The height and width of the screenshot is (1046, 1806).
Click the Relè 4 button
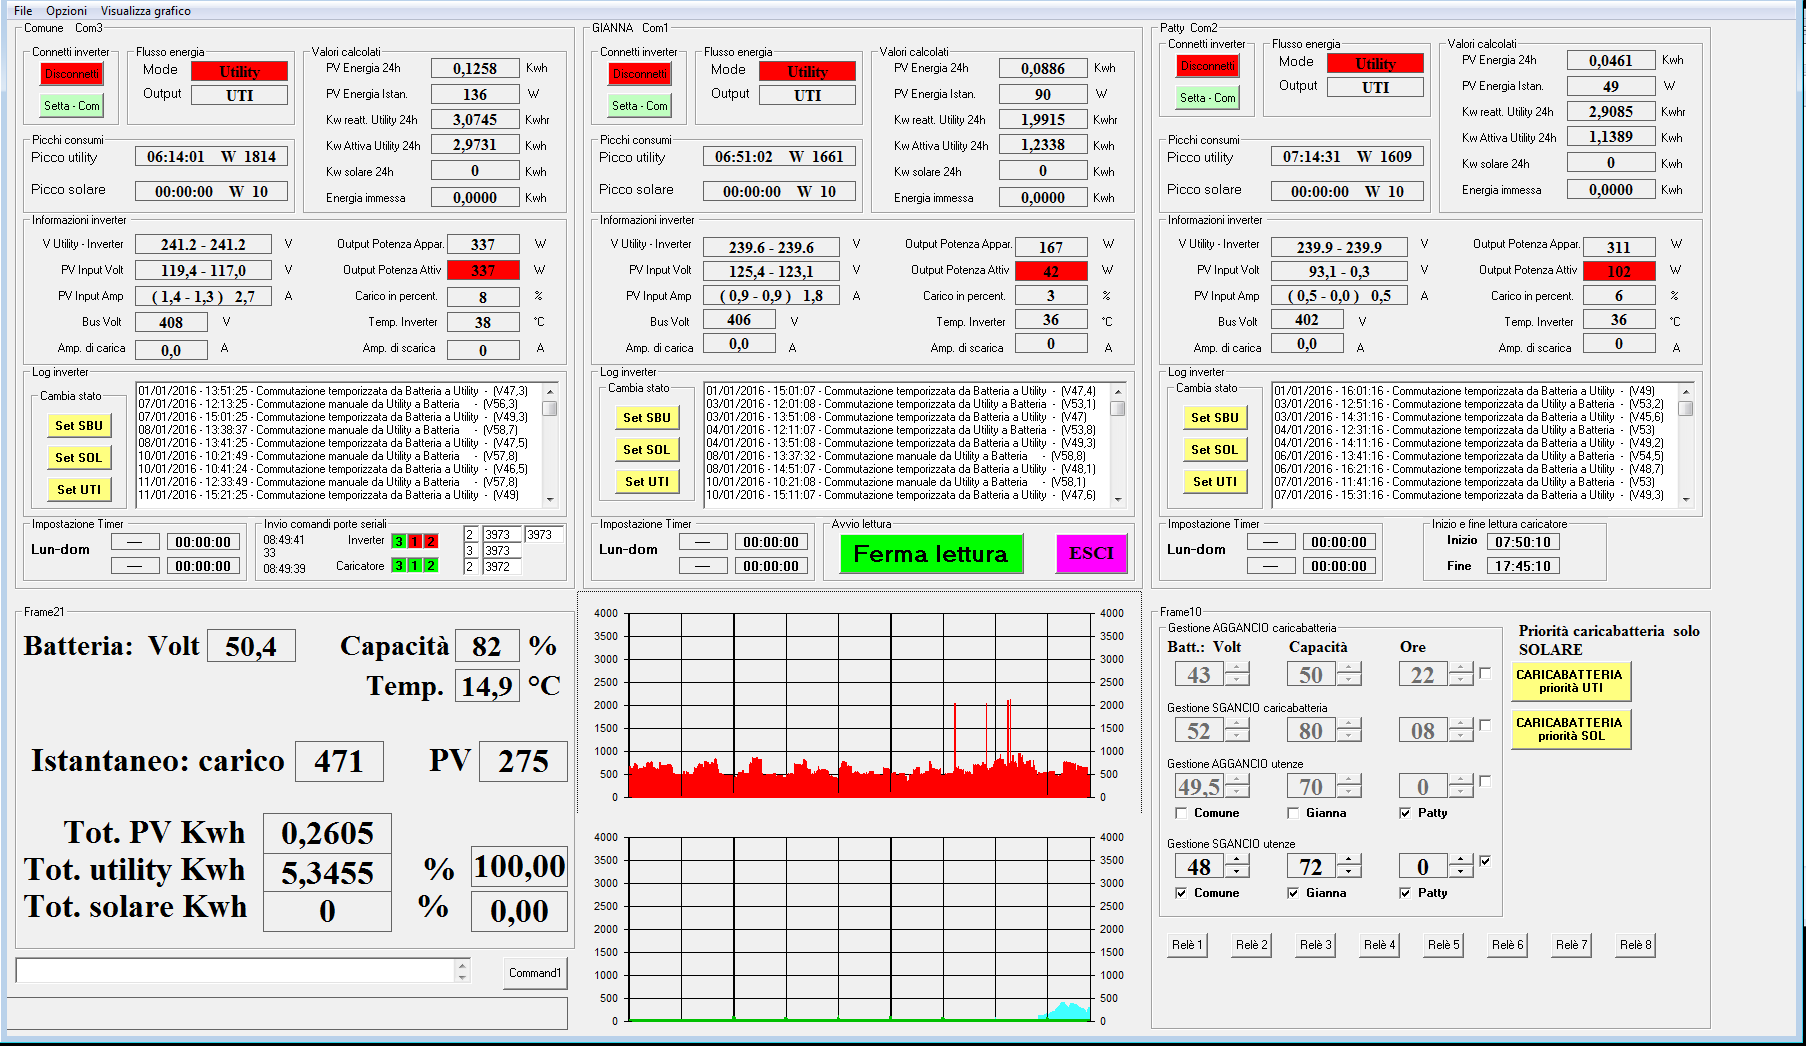tap(1379, 945)
